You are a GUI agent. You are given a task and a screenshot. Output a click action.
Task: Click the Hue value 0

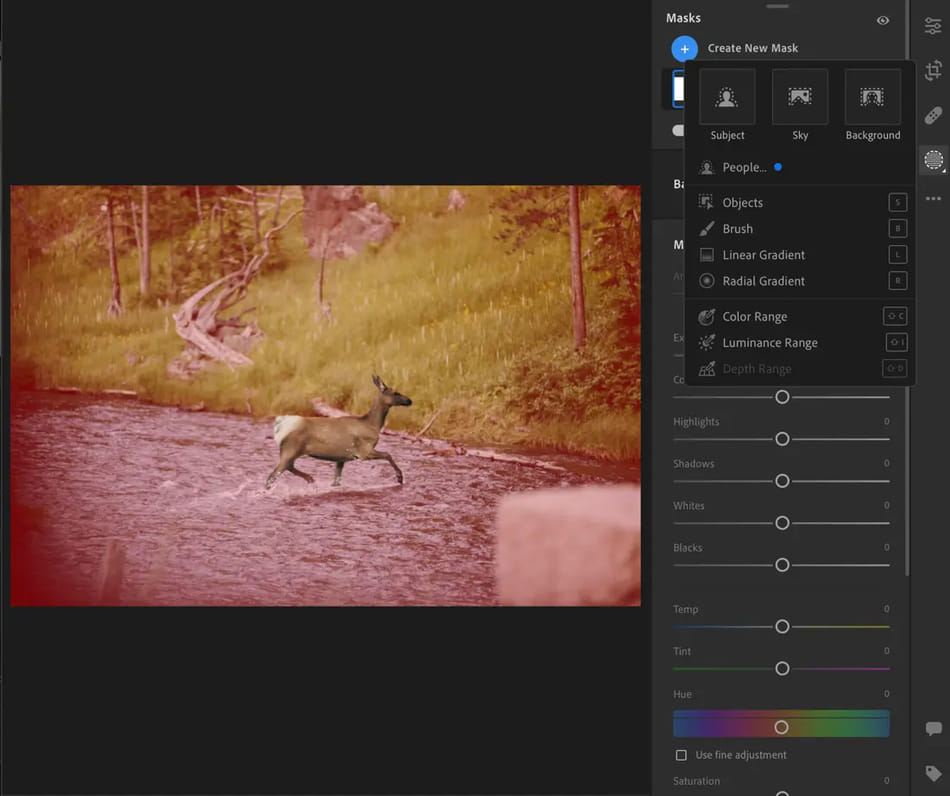click(x=886, y=694)
